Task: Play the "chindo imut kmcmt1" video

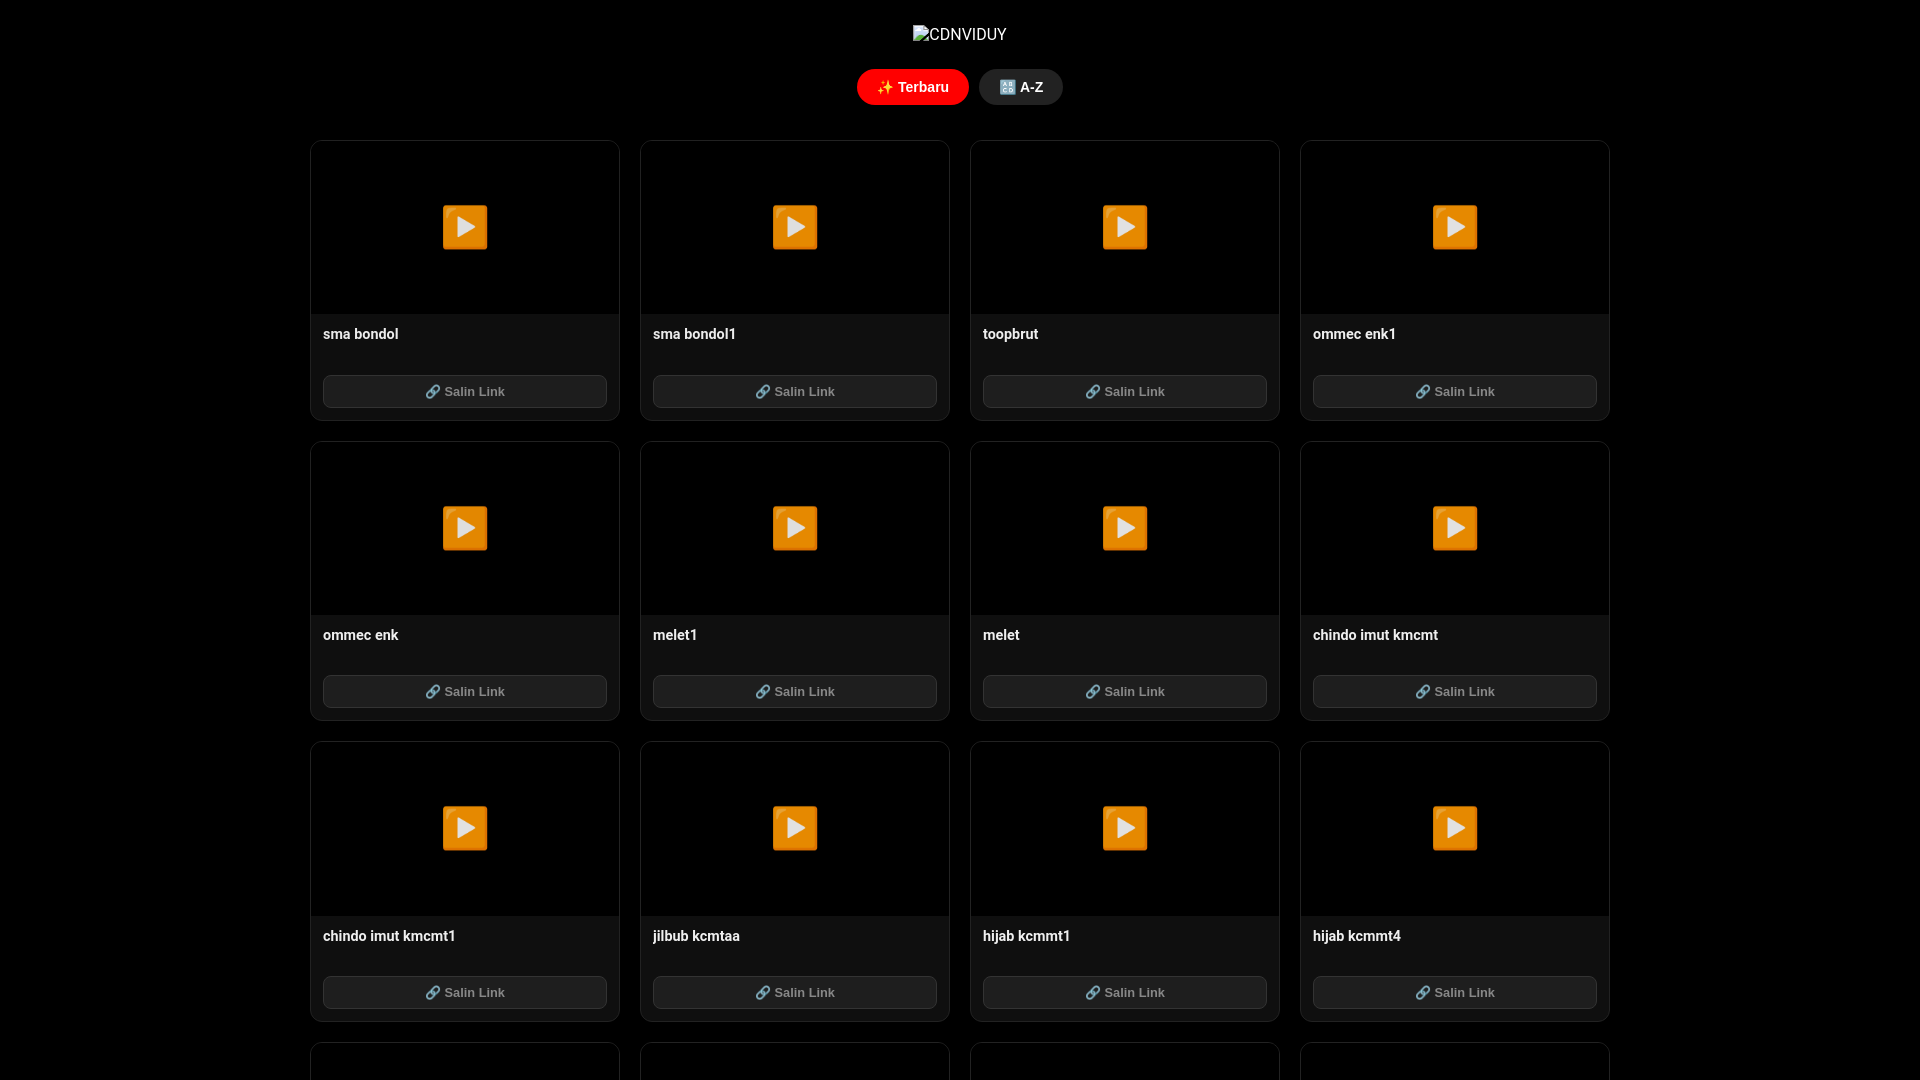Action: point(465,828)
